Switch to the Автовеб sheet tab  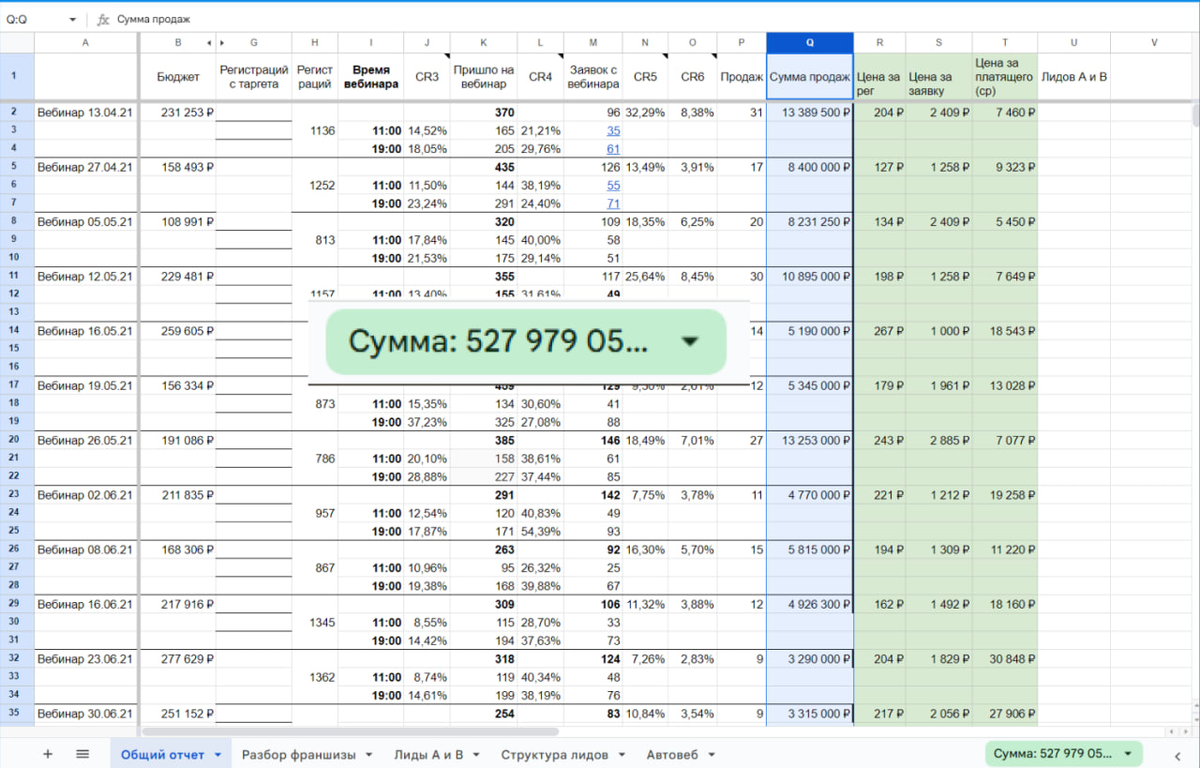pyautogui.click(x=671, y=754)
